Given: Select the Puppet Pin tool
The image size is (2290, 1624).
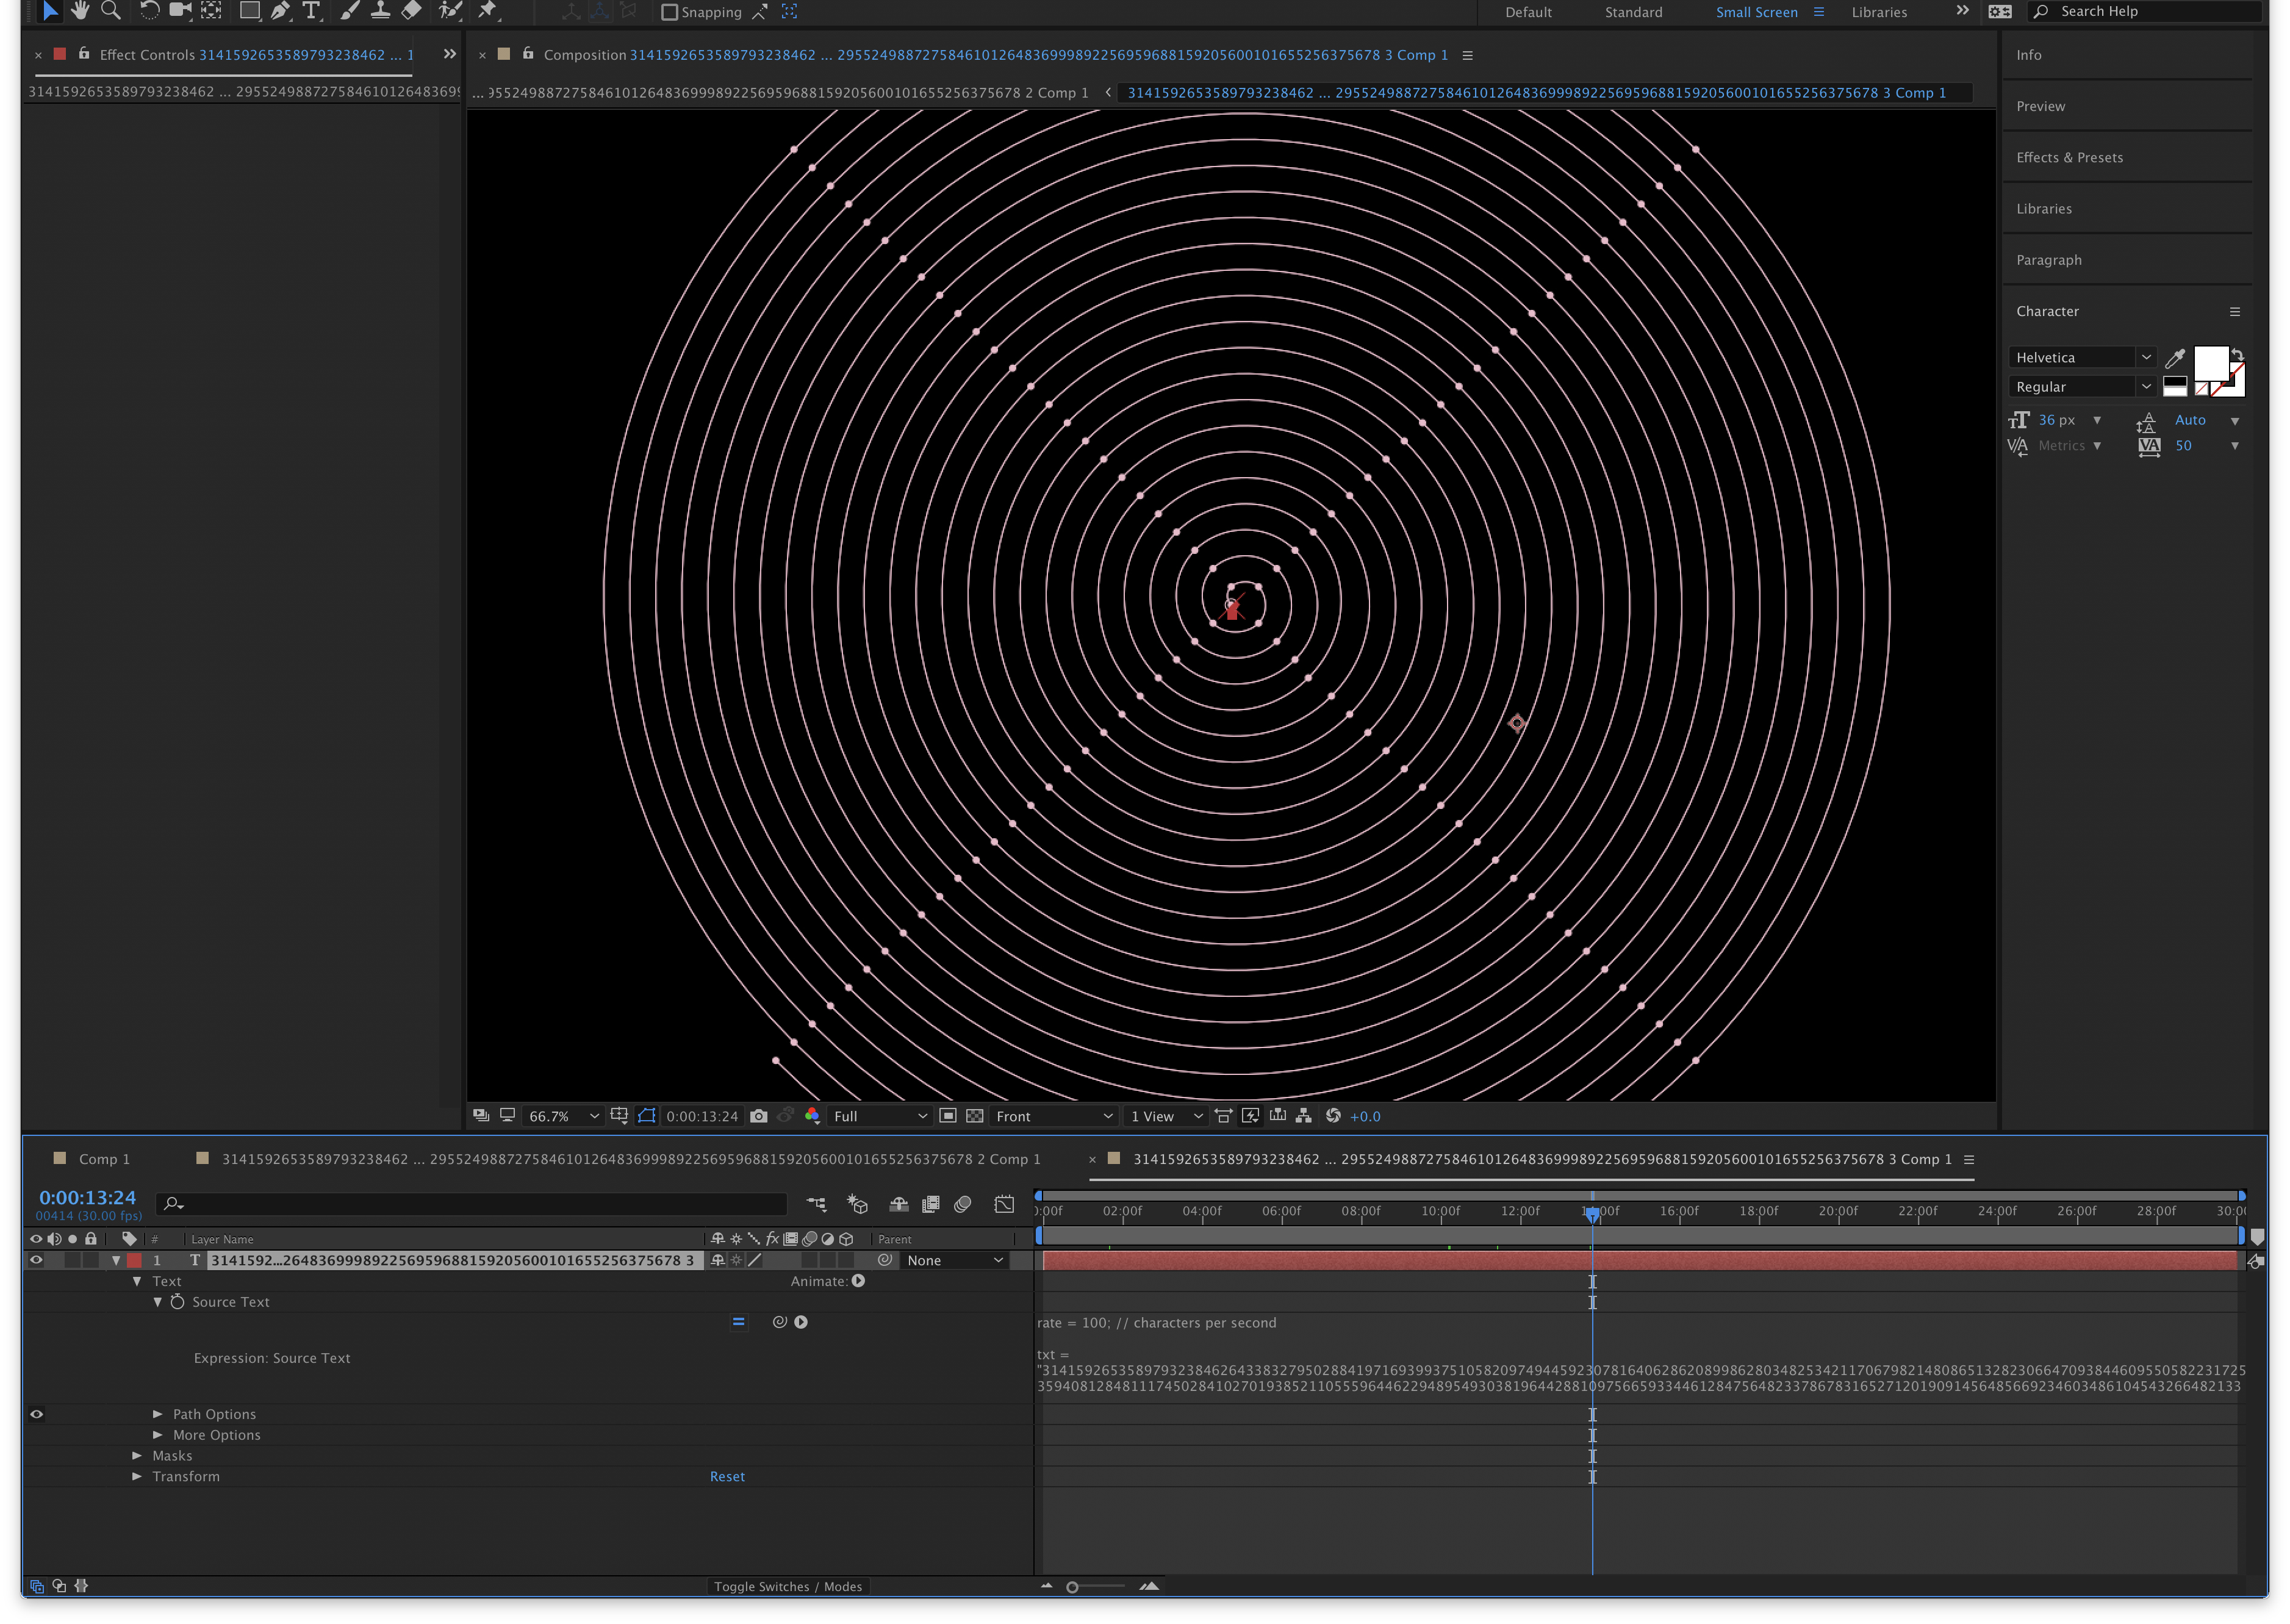Looking at the screenshot, I should click(488, 11).
